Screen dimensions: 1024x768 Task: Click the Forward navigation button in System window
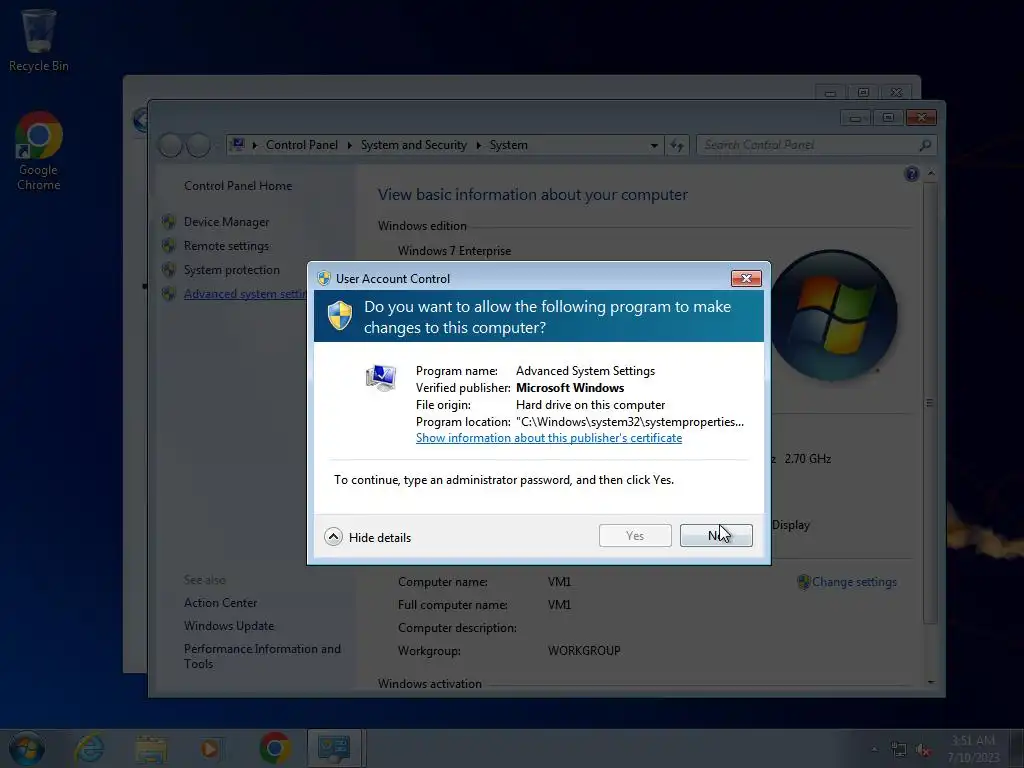[x=199, y=145]
